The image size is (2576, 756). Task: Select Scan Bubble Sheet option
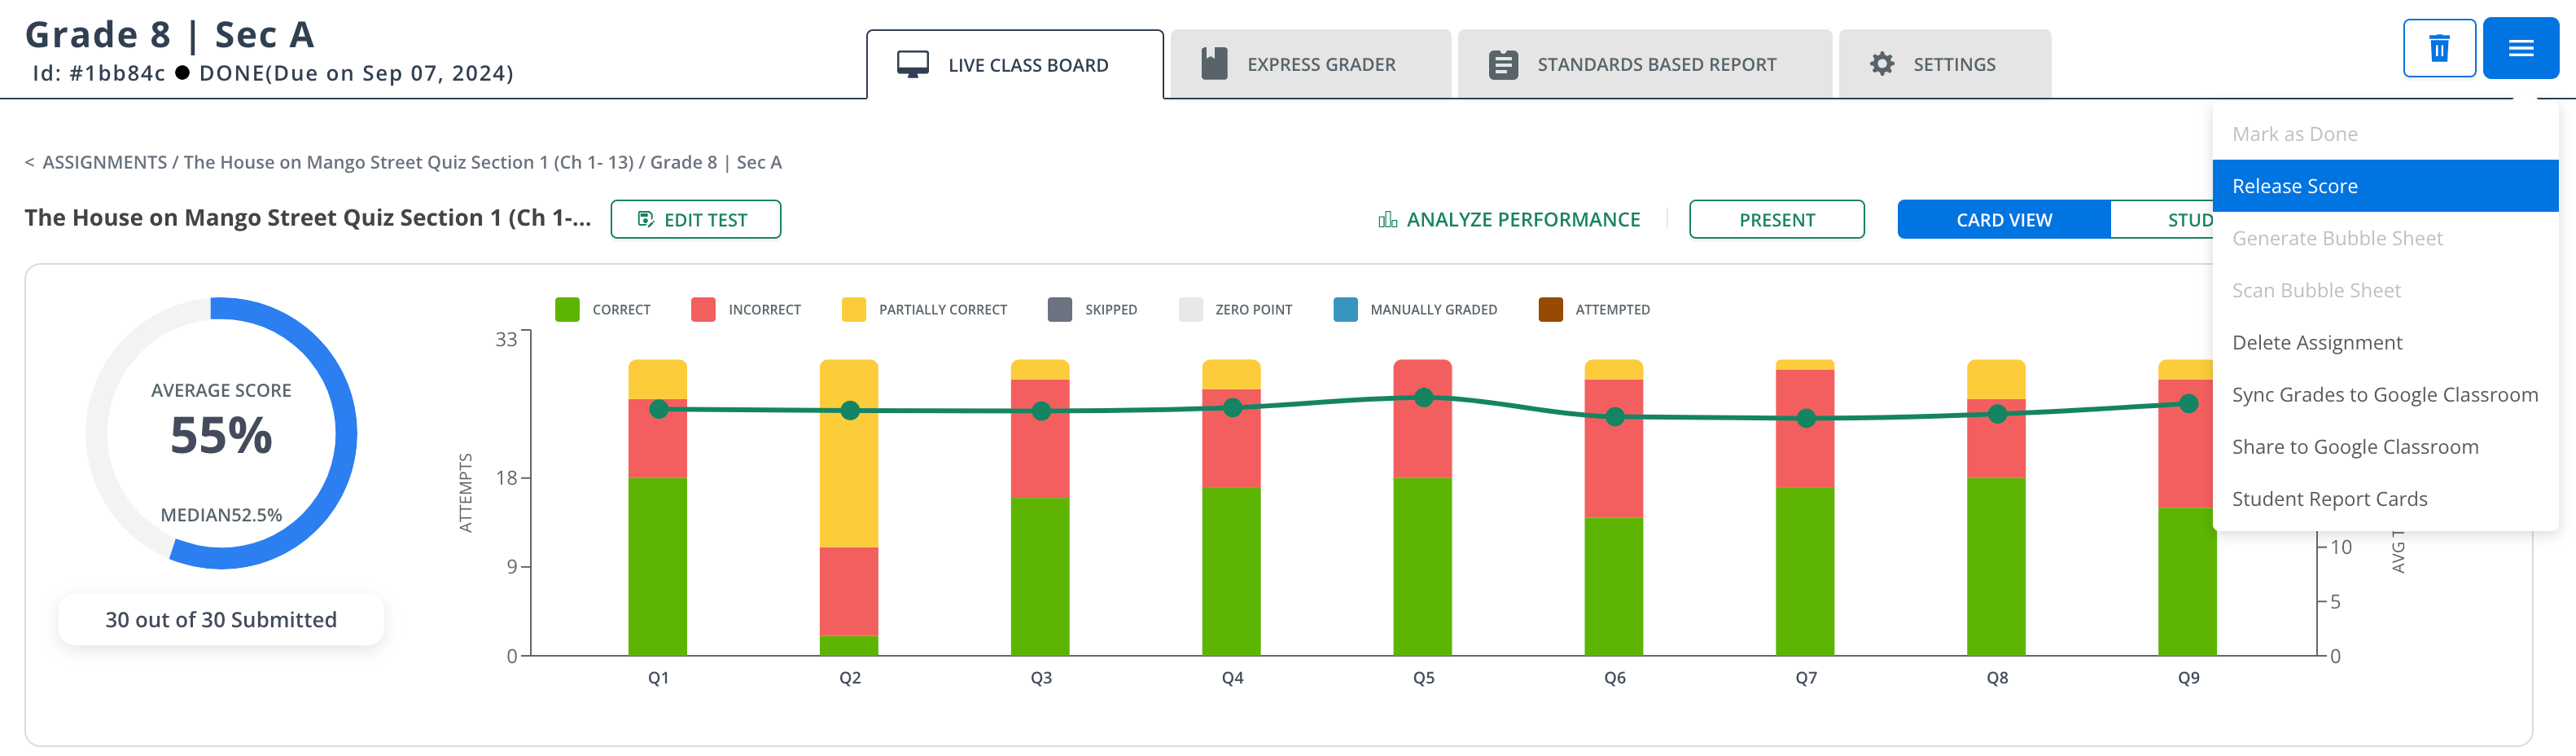pos(2385,290)
